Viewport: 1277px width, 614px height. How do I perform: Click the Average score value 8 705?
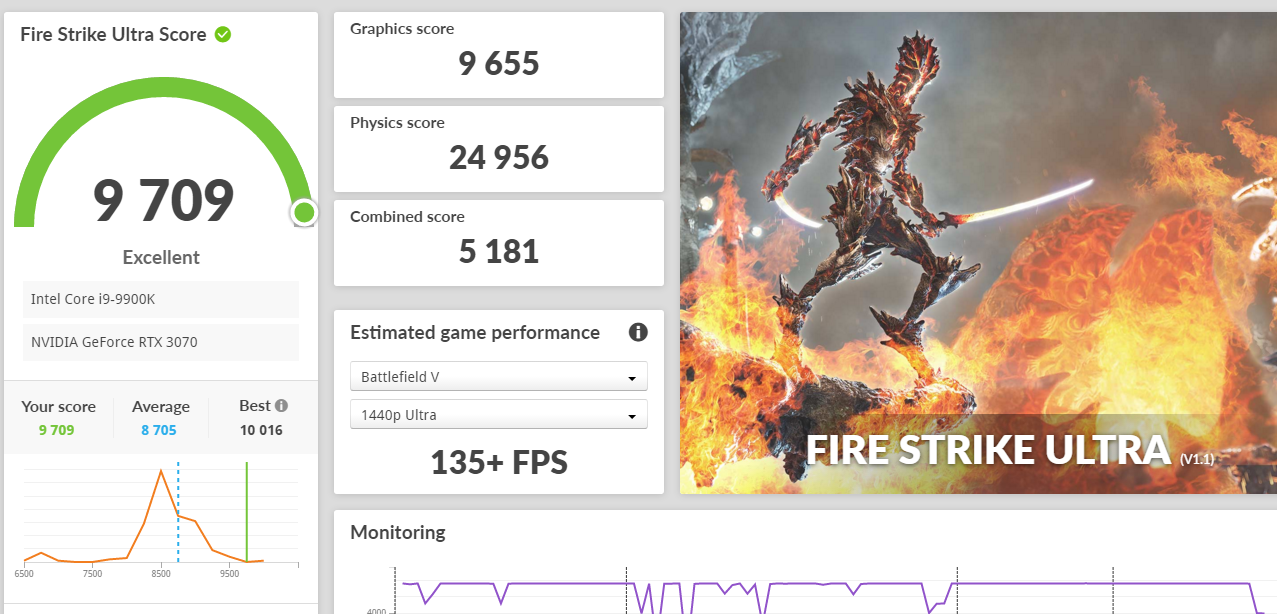160,430
